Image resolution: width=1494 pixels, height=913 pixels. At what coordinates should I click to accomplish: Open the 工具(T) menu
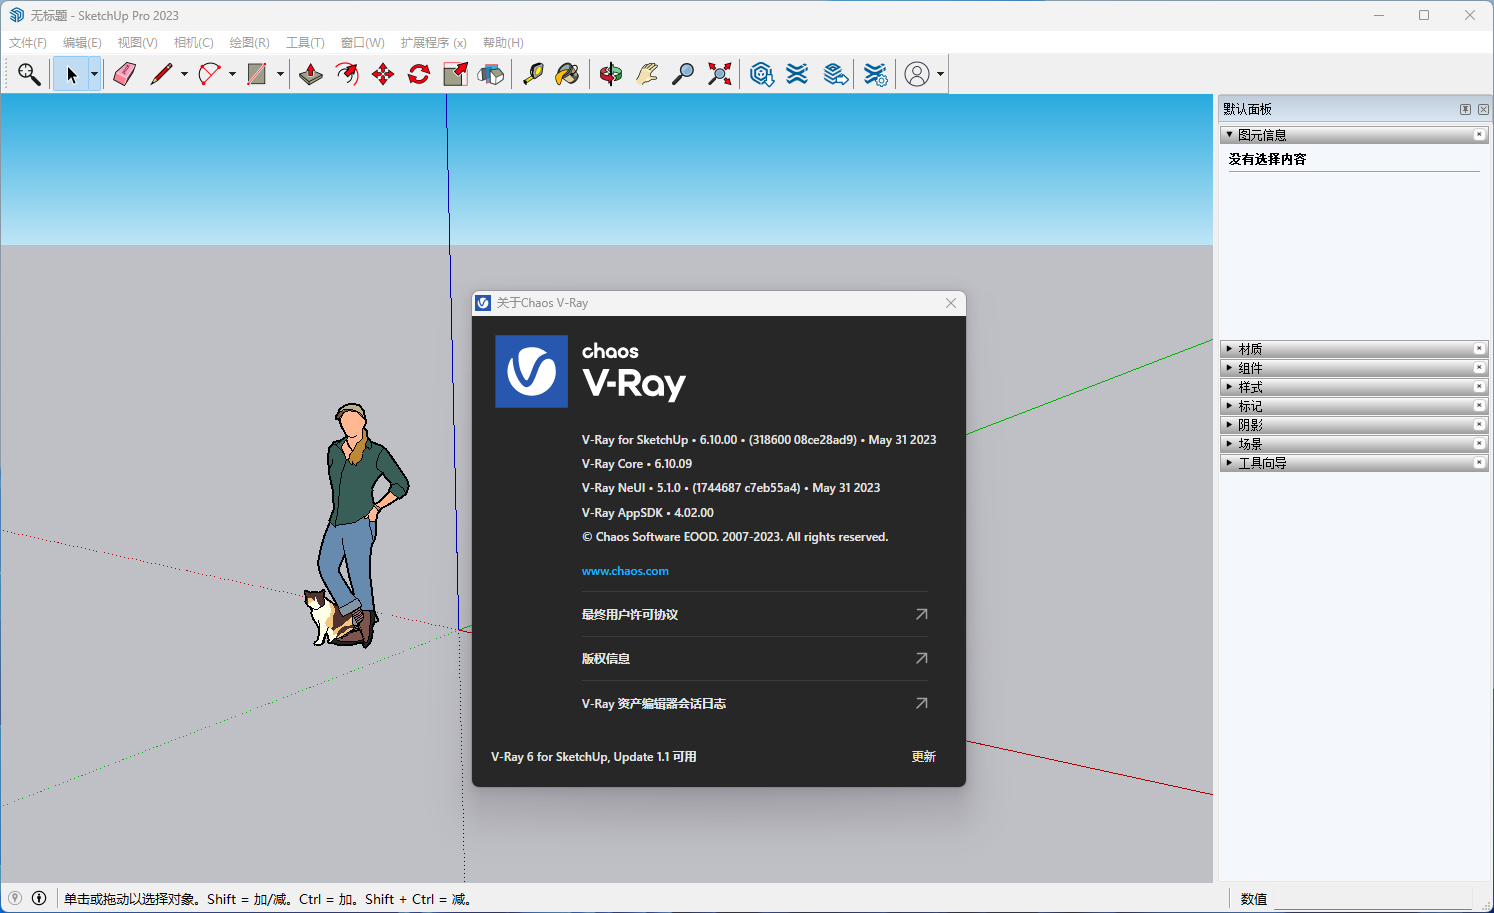click(305, 43)
